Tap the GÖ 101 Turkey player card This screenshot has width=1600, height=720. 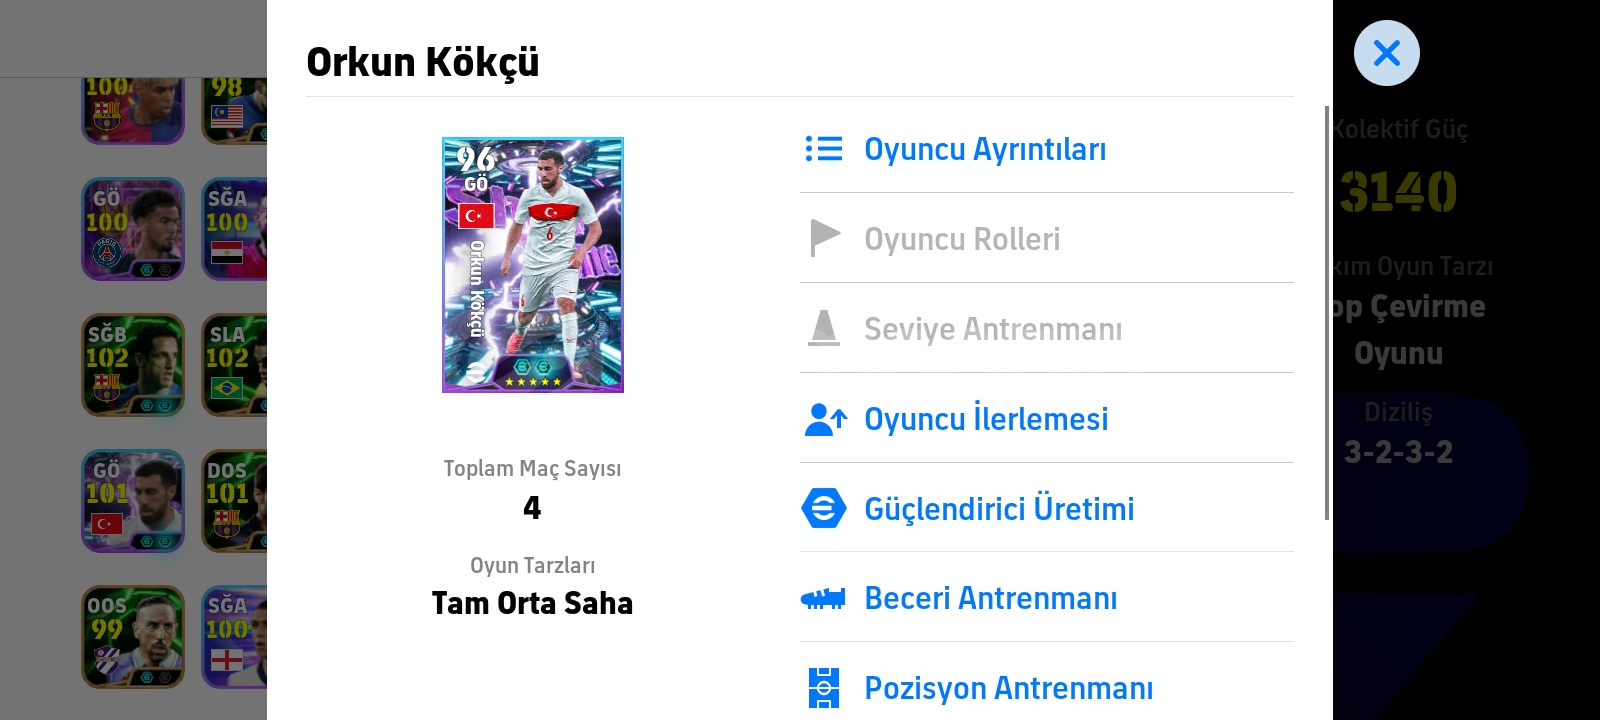tap(133, 501)
